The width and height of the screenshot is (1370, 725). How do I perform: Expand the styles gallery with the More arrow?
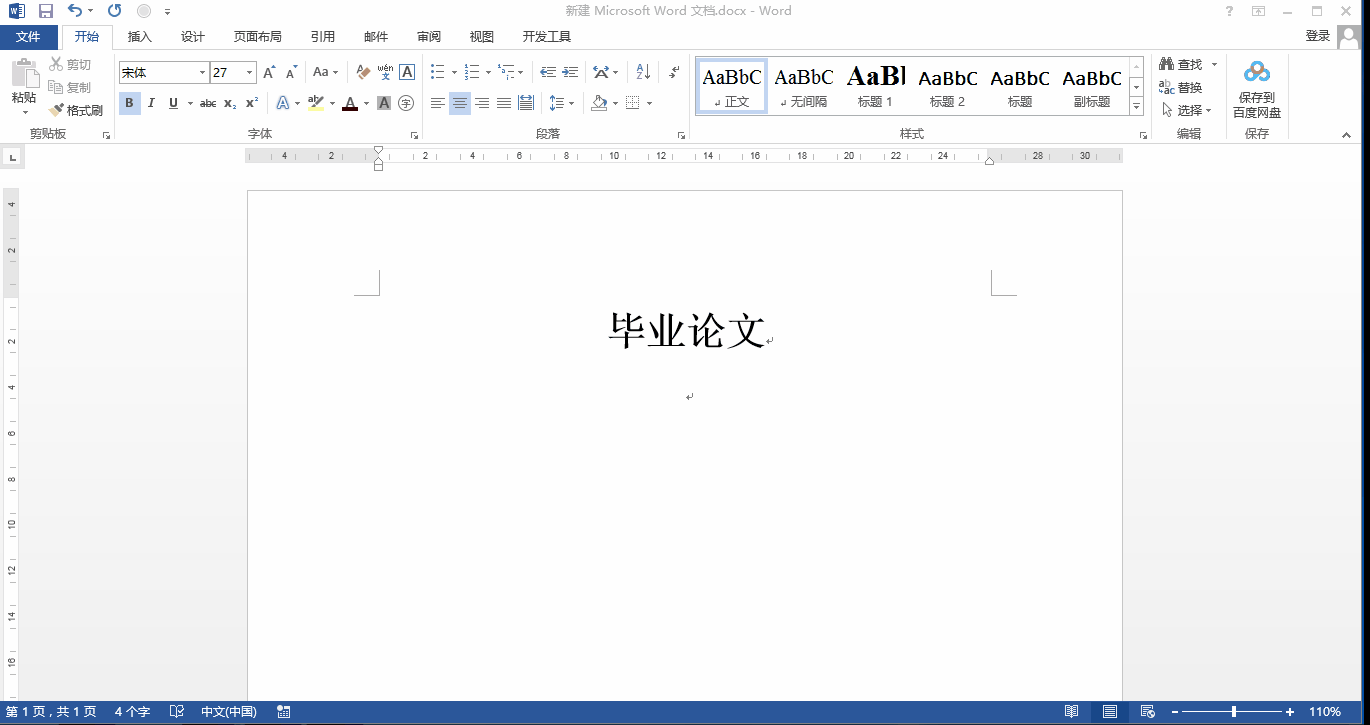[1136, 106]
